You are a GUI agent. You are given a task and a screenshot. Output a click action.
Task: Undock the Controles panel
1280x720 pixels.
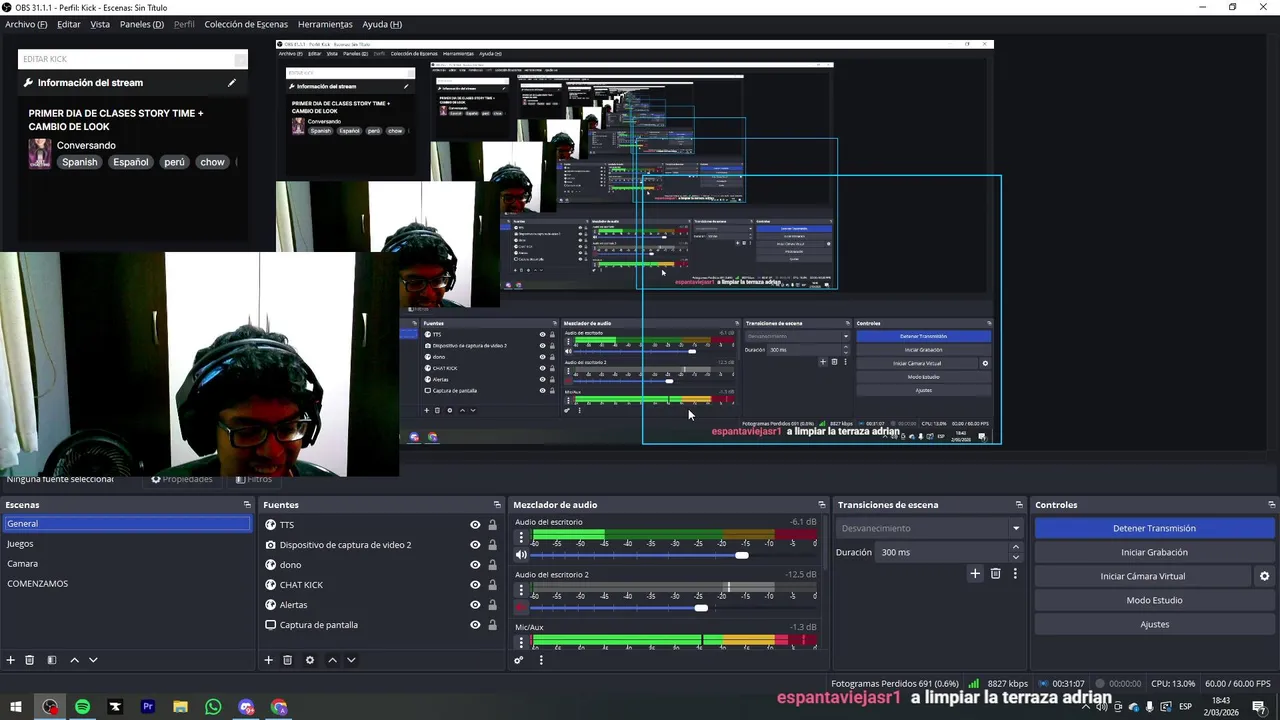coord(1272,505)
